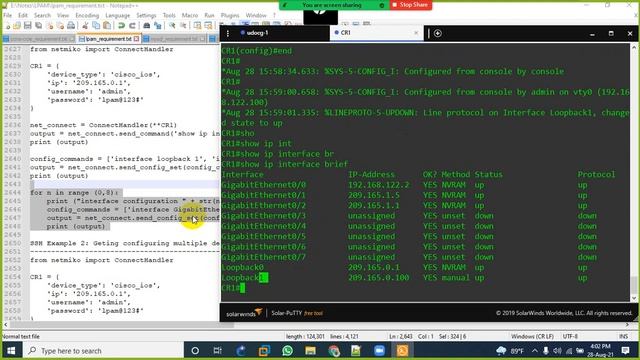Toggle INS insert mode in status bar
Image resolution: width=640 pixels, height=360 pixels.
click(x=623, y=336)
